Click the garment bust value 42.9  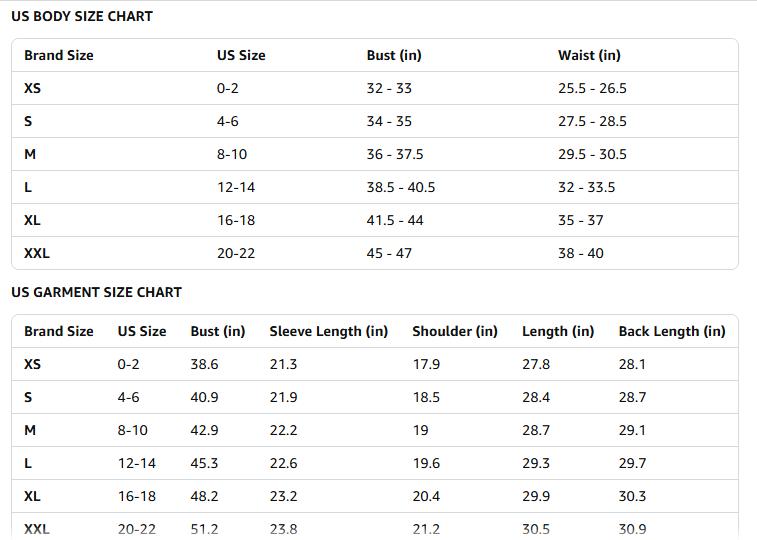coord(204,430)
